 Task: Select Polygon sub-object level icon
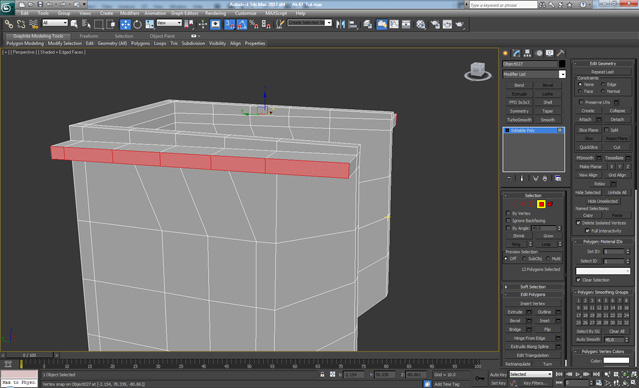click(x=541, y=204)
